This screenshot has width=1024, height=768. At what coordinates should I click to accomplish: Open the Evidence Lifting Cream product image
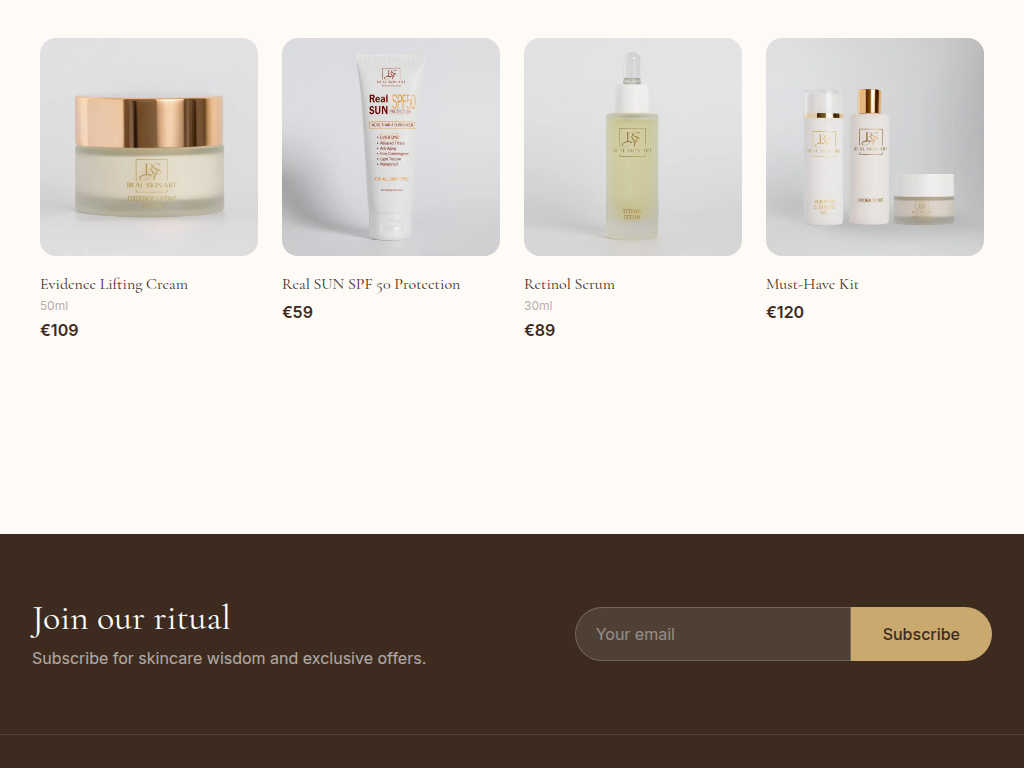149,147
